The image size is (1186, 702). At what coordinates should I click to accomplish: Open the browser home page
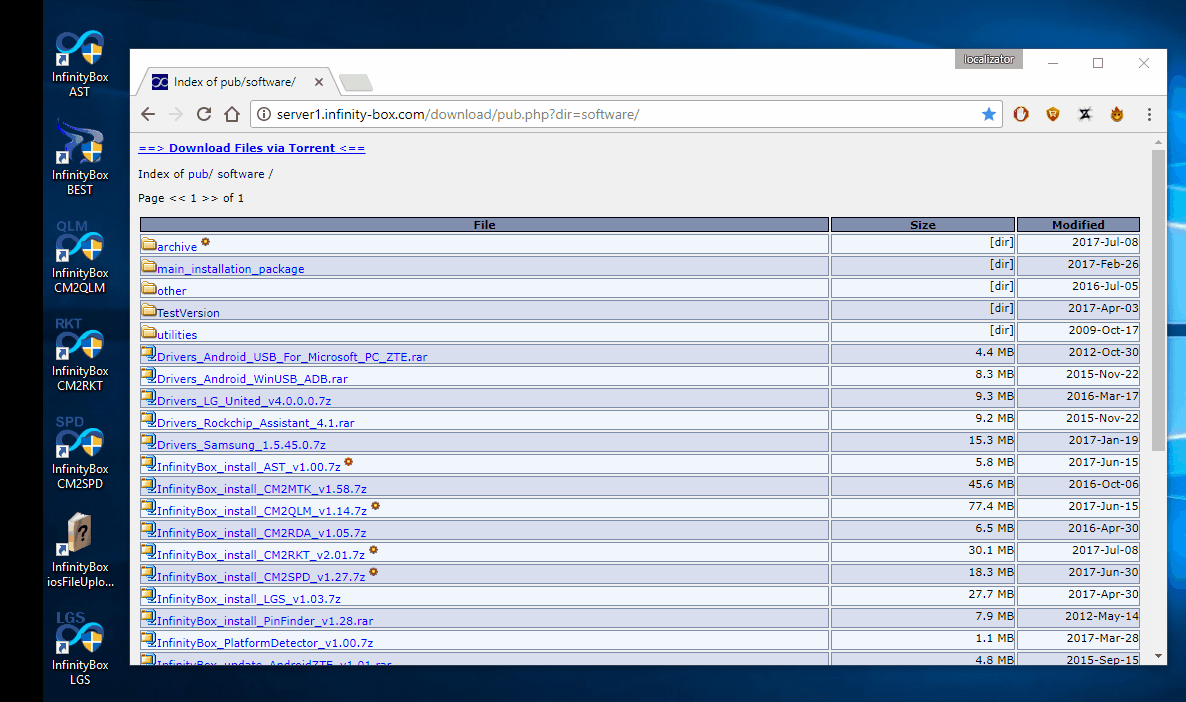pos(232,114)
